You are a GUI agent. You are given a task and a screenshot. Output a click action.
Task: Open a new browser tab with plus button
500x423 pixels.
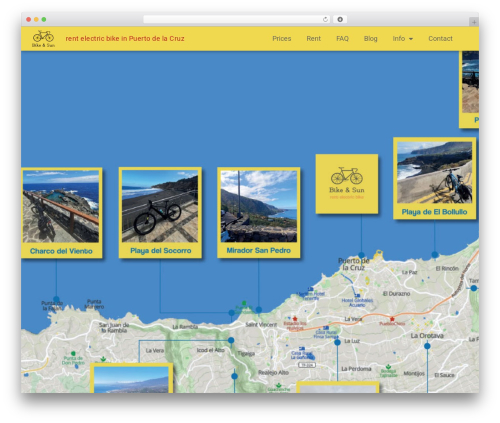click(x=474, y=22)
